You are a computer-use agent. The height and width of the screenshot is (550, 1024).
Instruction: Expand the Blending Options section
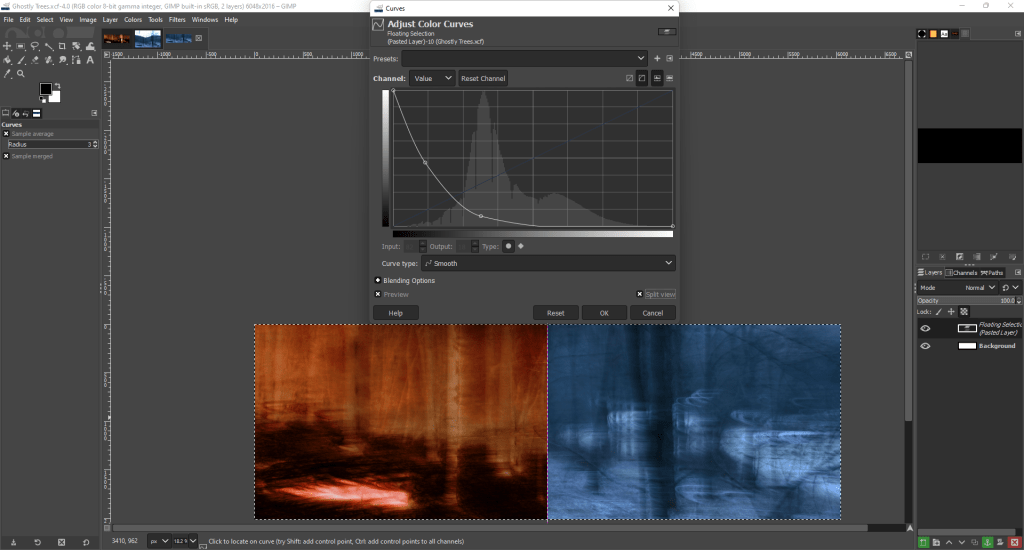point(378,280)
